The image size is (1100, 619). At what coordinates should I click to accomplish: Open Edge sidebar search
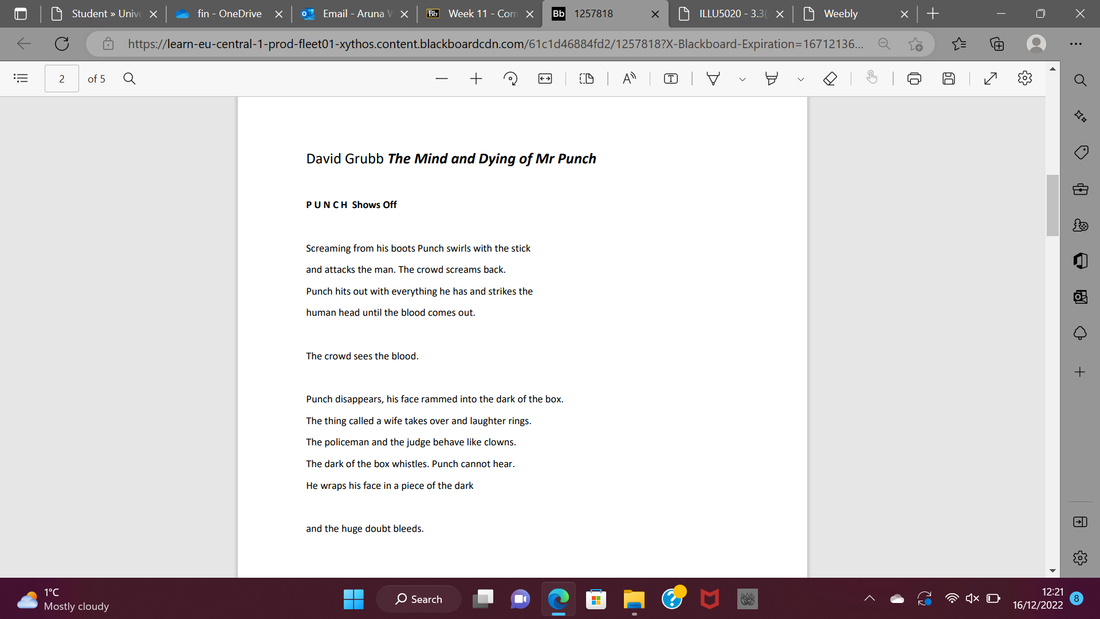click(x=1080, y=80)
